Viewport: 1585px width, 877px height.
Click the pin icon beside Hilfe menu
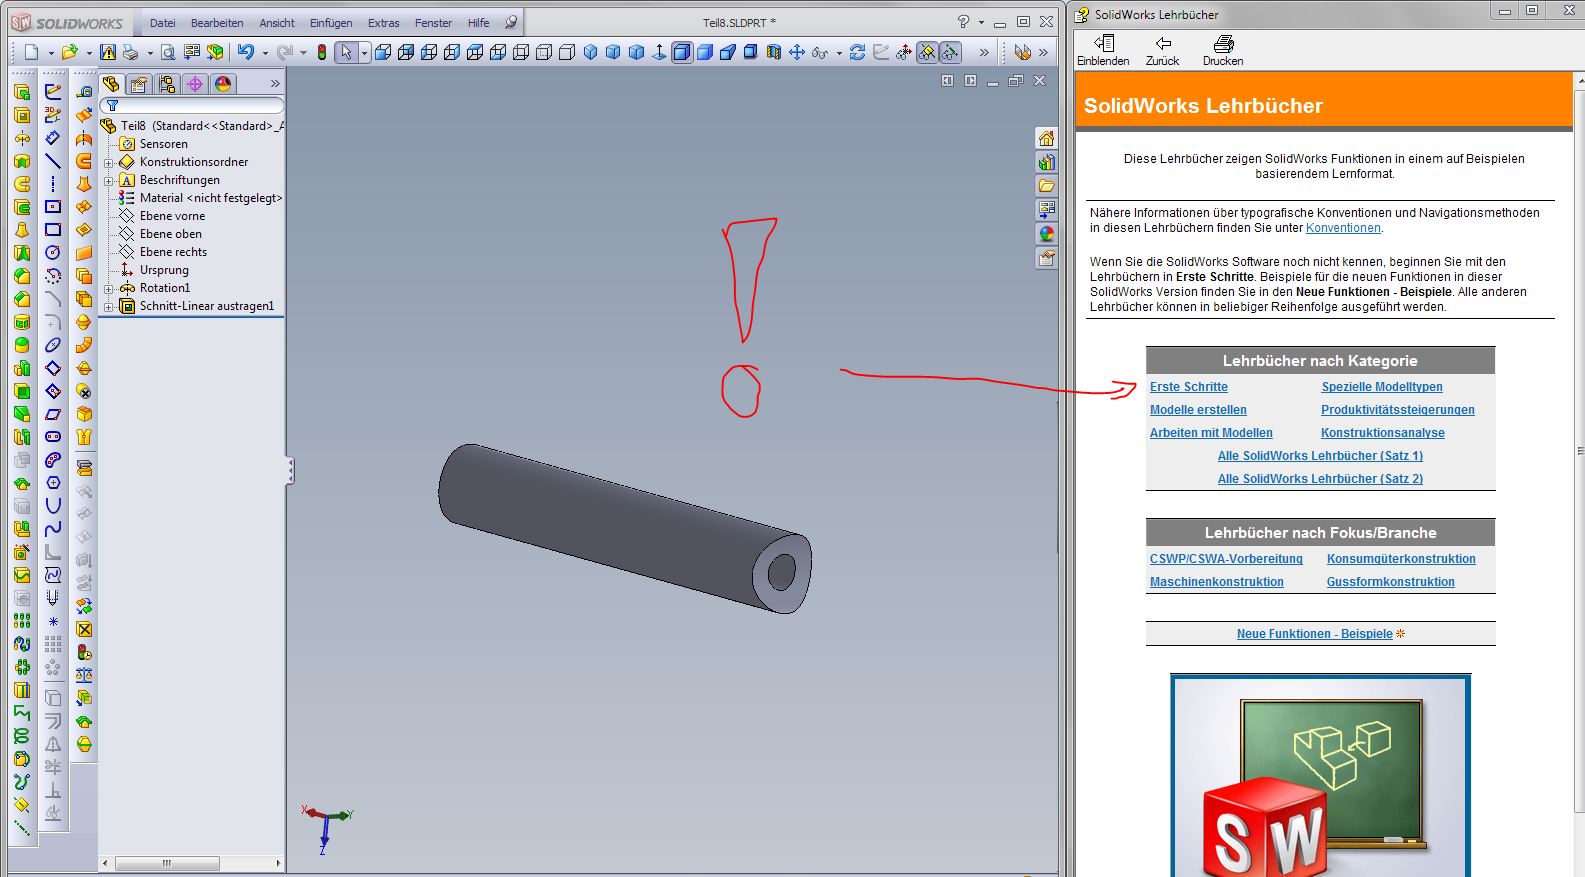[511, 22]
